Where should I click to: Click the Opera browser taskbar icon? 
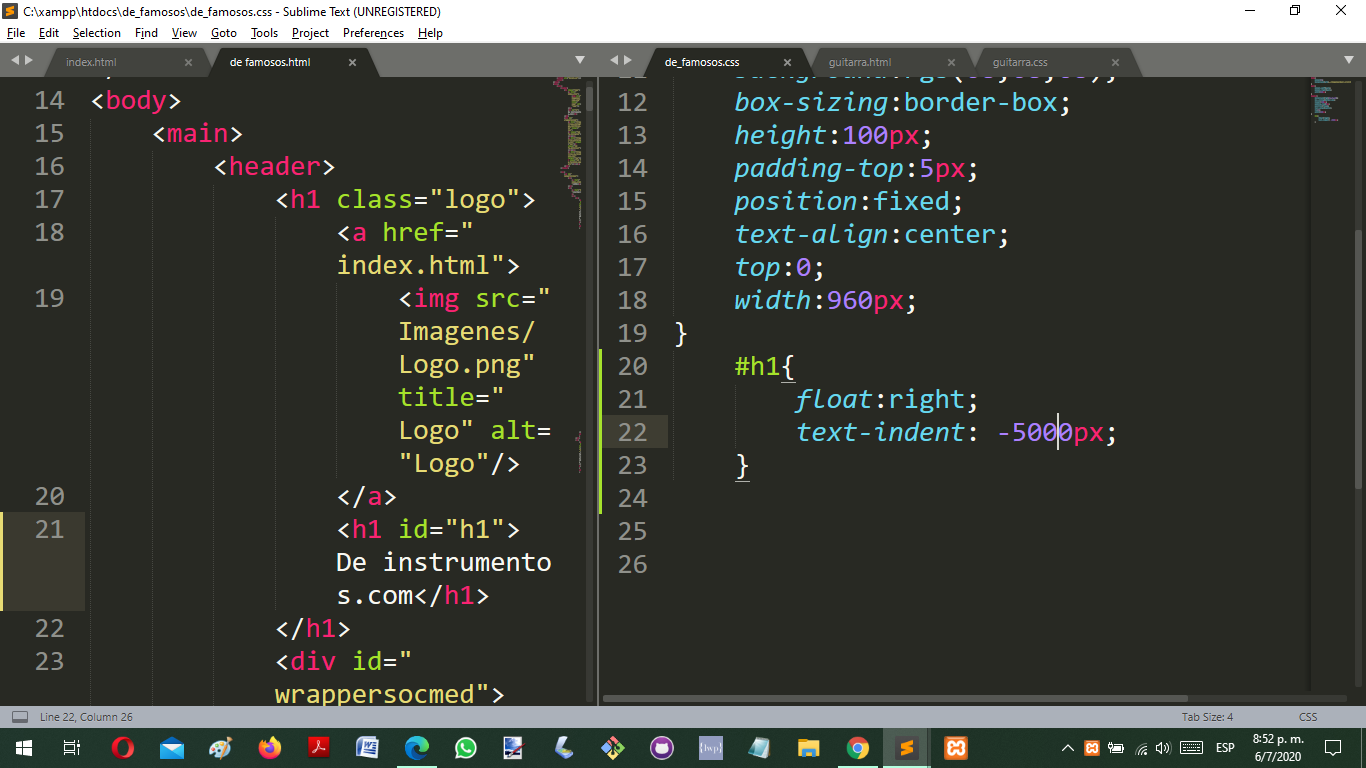[x=123, y=747]
